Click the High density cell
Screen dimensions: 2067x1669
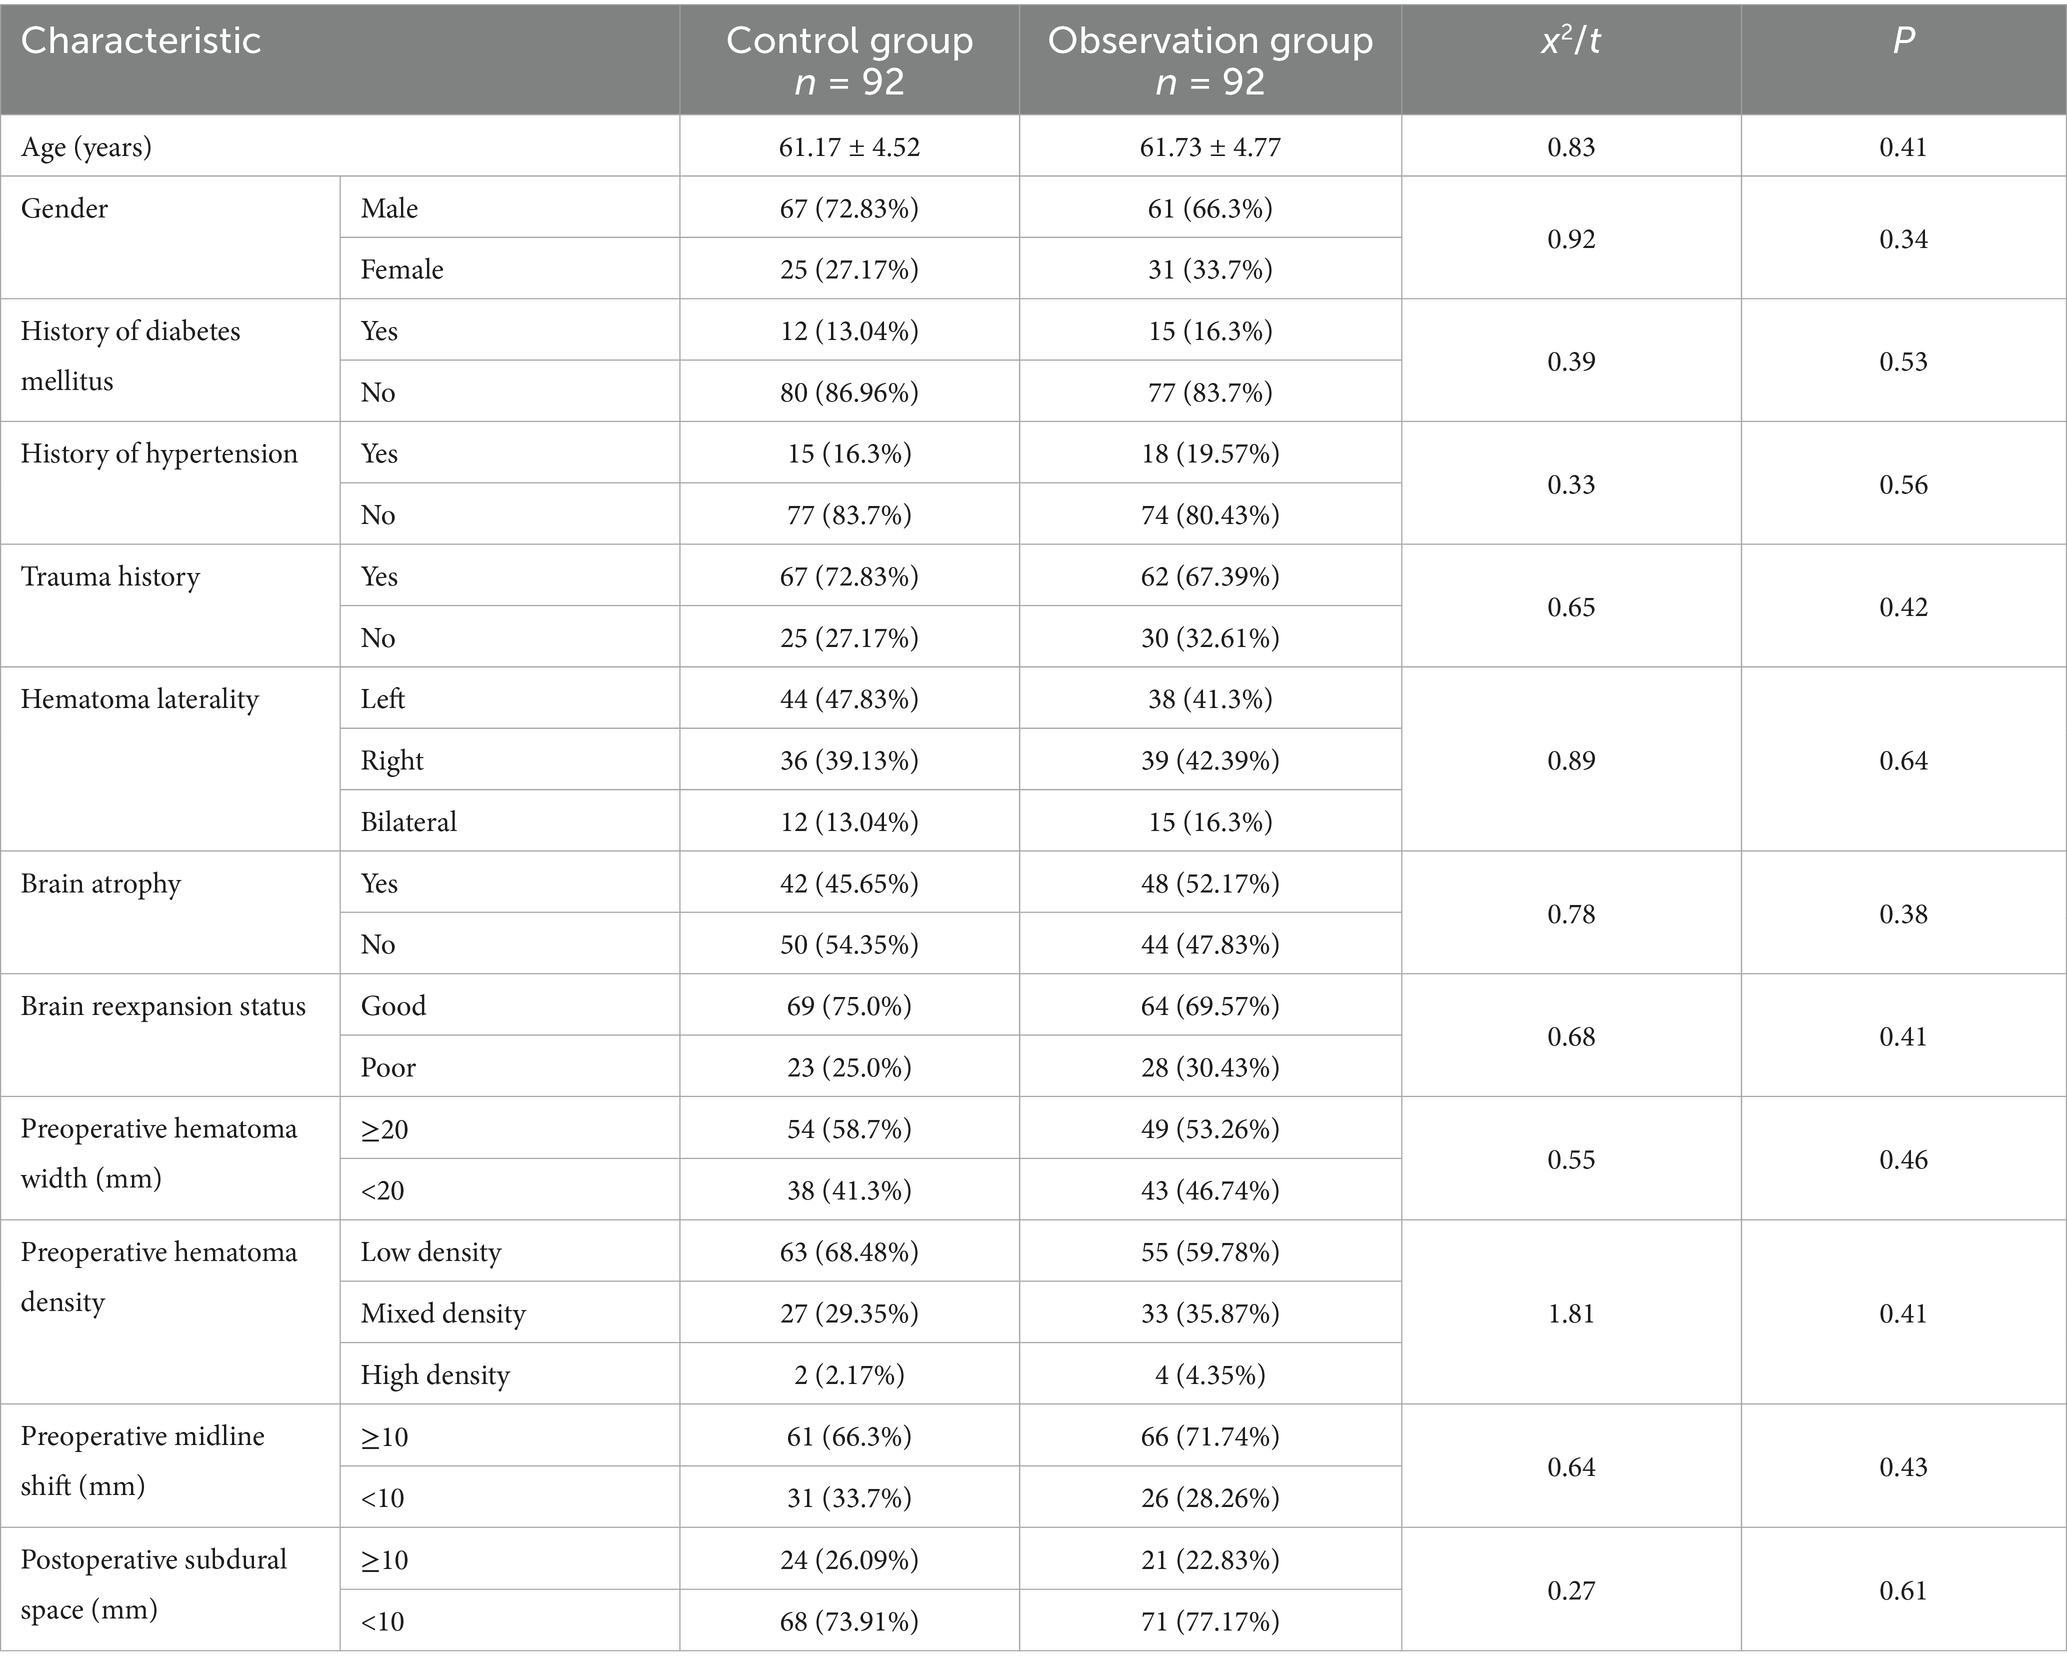tap(435, 1375)
